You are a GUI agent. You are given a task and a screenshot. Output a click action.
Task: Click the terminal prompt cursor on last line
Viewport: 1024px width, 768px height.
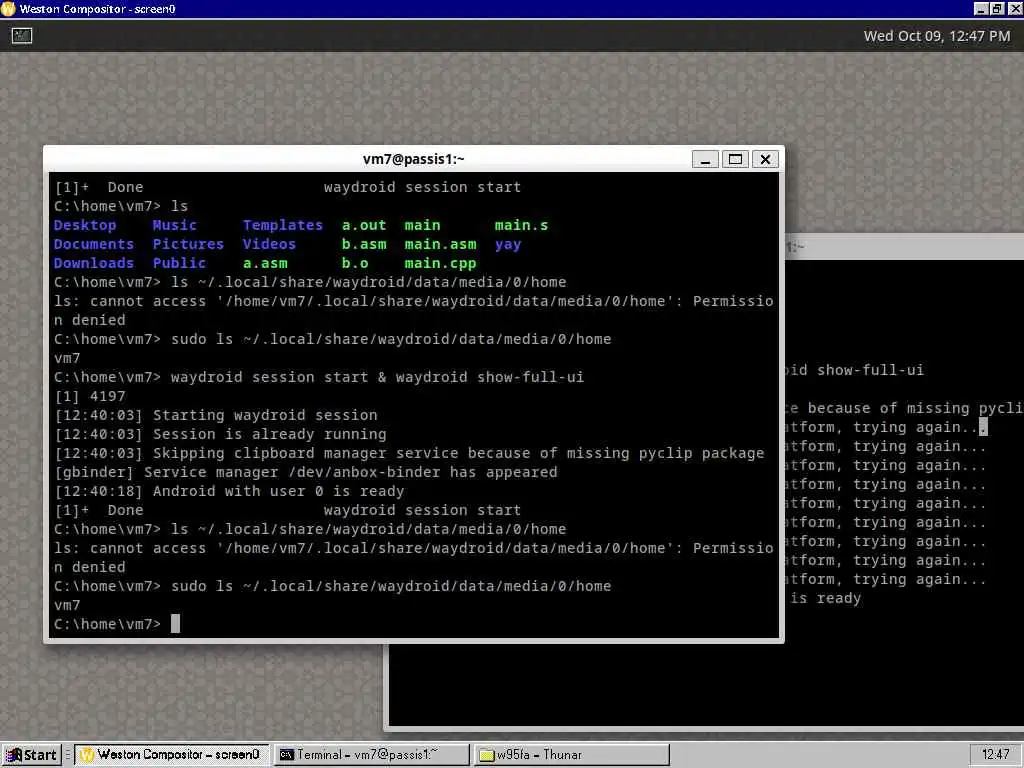(175, 624)
